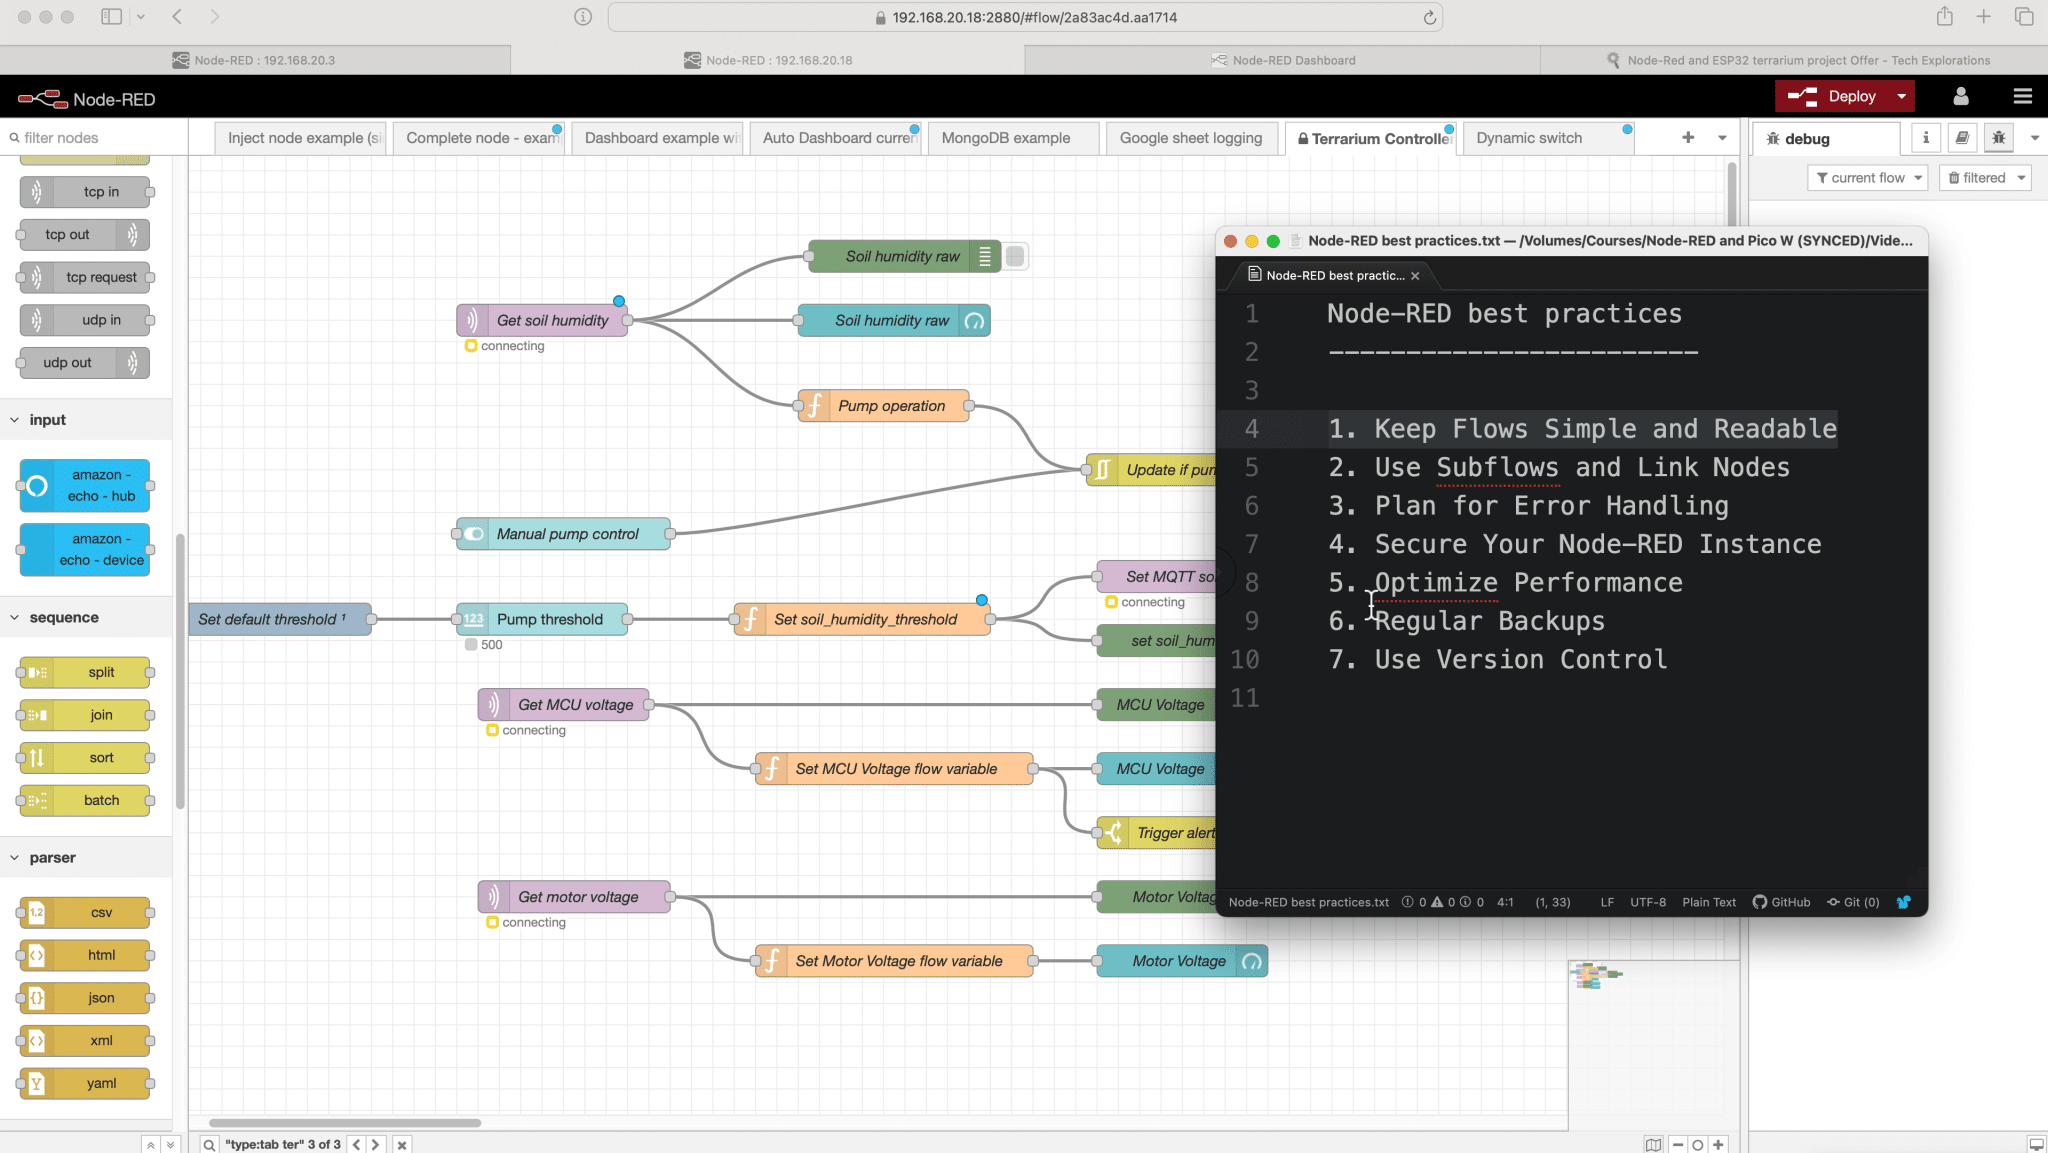The width and height of the screenshot is (2048, 1153).
Task: Click the workspace horizontal scrollbar
Action: click(345, 1123)
